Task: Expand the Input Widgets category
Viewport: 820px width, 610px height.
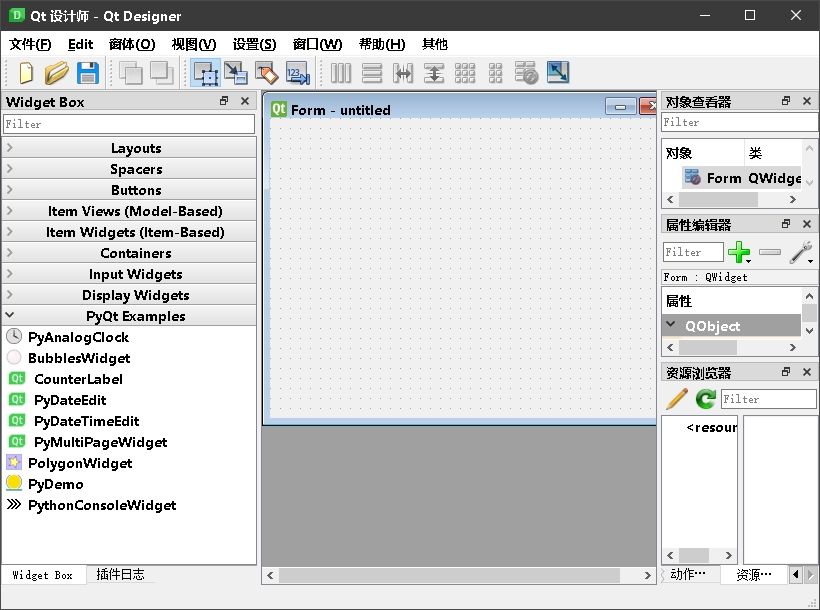Action: pos(129,274)
